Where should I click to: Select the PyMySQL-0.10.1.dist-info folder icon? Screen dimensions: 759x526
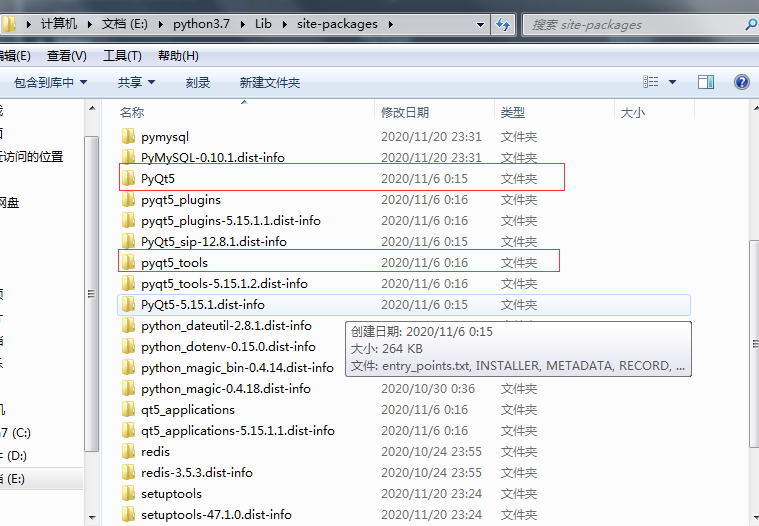pos(128,157)
